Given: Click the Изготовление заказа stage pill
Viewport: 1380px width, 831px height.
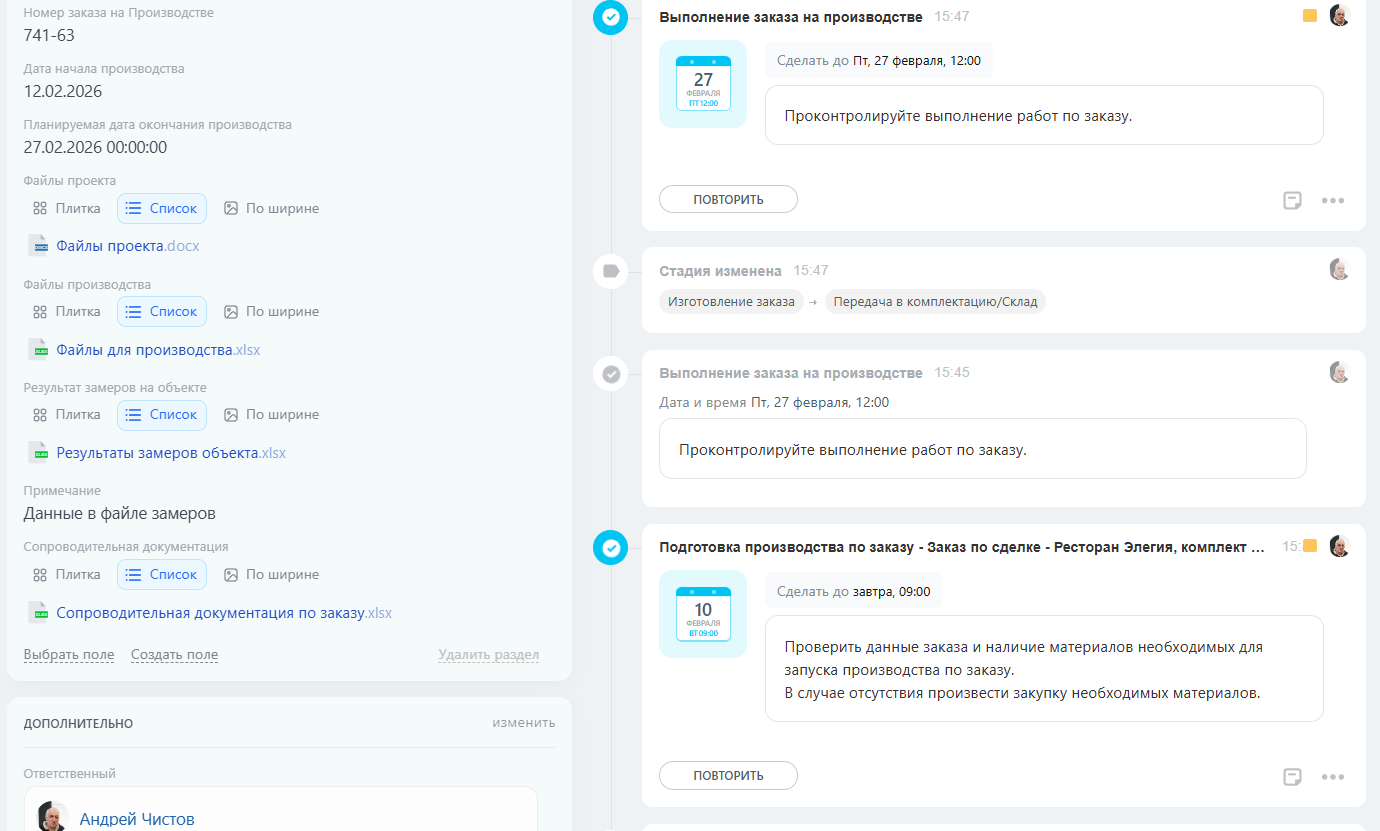Looking at the screenshot, I should [x=731, y=302].
